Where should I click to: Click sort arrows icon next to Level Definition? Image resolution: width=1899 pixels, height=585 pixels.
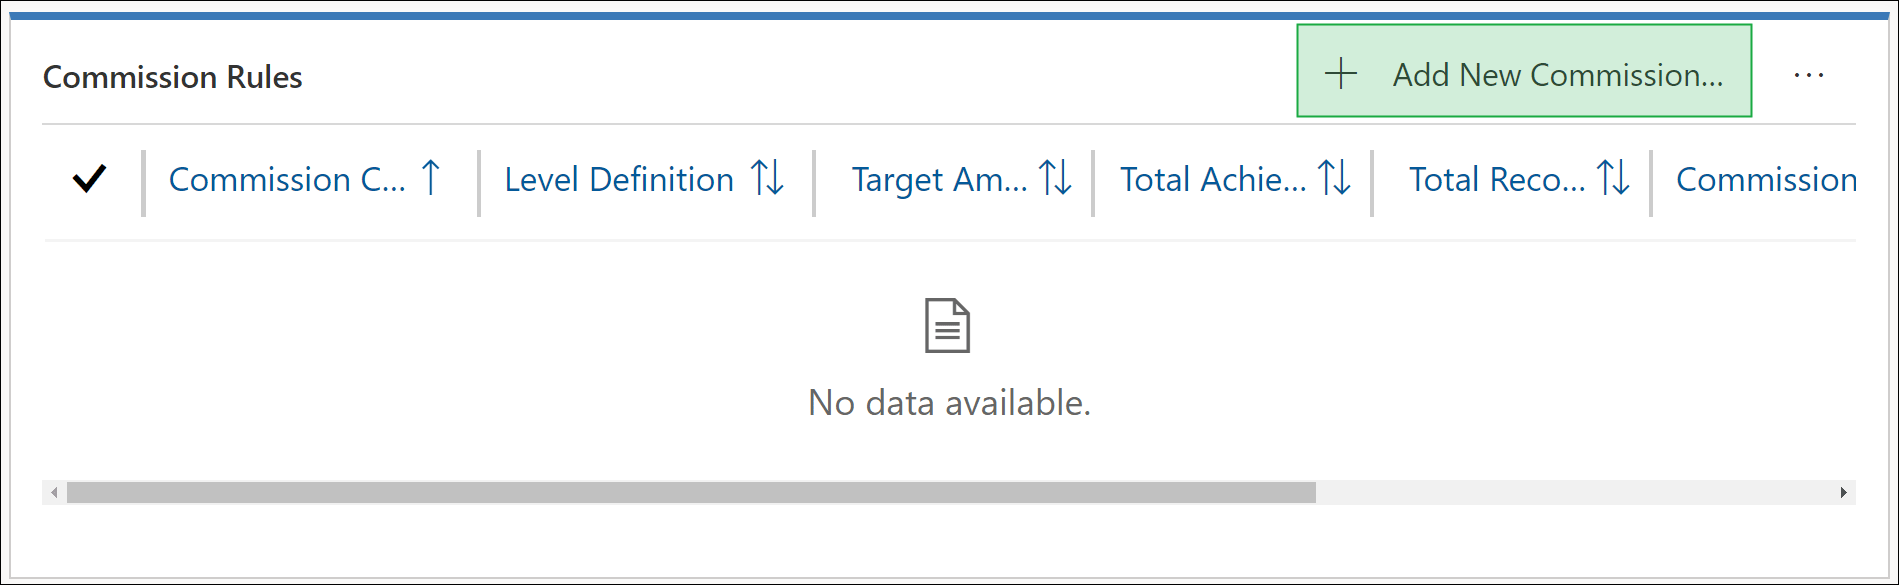768,178
